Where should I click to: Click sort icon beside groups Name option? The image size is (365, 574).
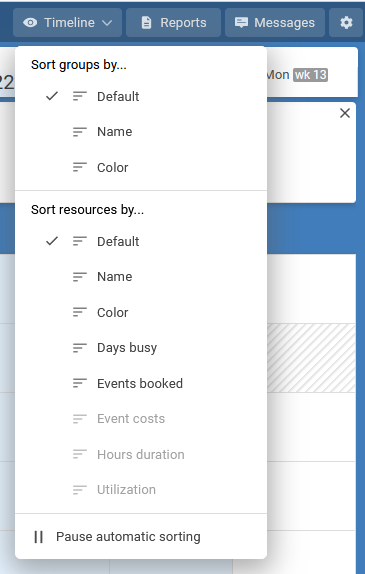[x=80, y=131]
